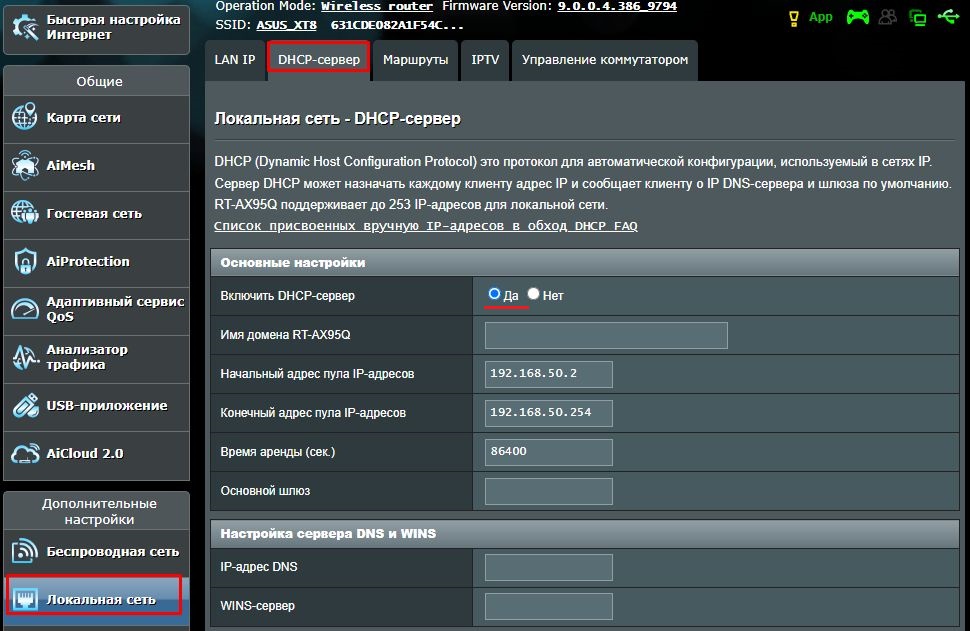Click the Настройка сервера DNS и WINS heading
The width and height of the screenshot is (970, 631).
click(328, 533)
